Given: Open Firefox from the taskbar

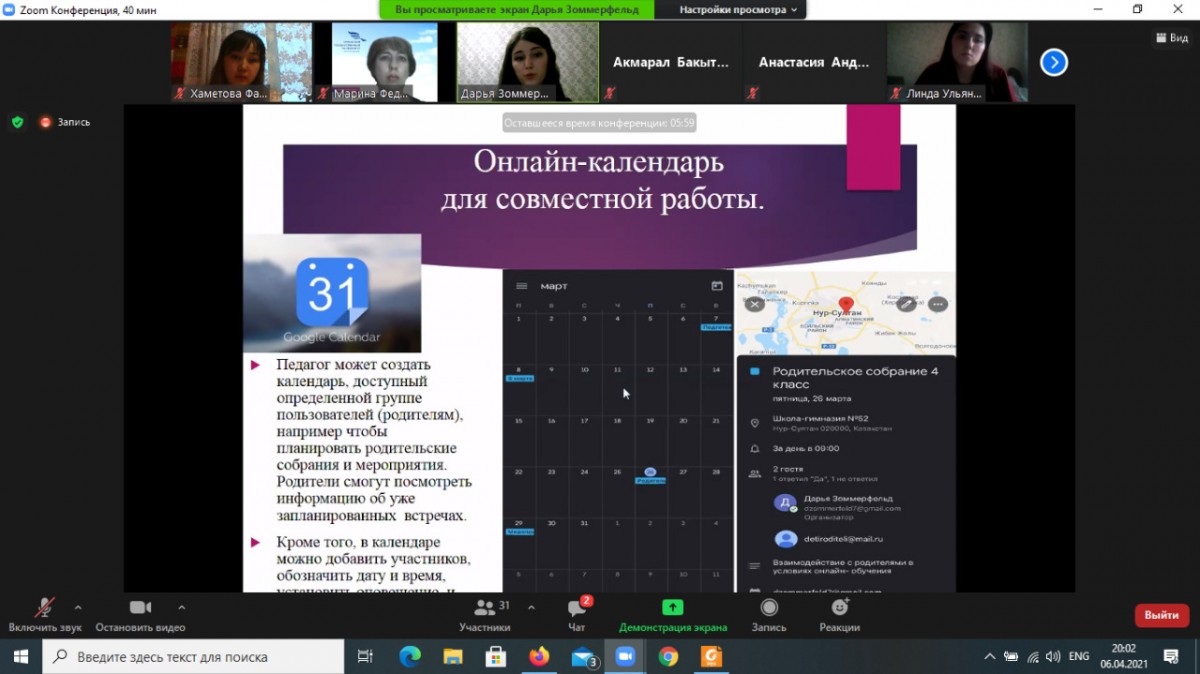Looking at the screenshot, I should (x=539, y=657).
